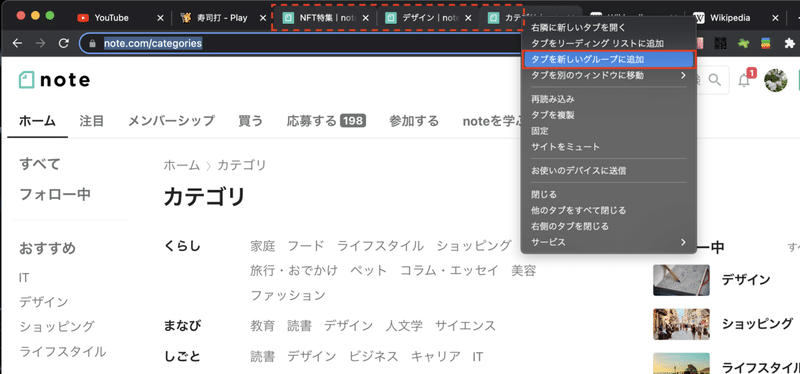Open the user profile avatar menu

click(776, 80)
